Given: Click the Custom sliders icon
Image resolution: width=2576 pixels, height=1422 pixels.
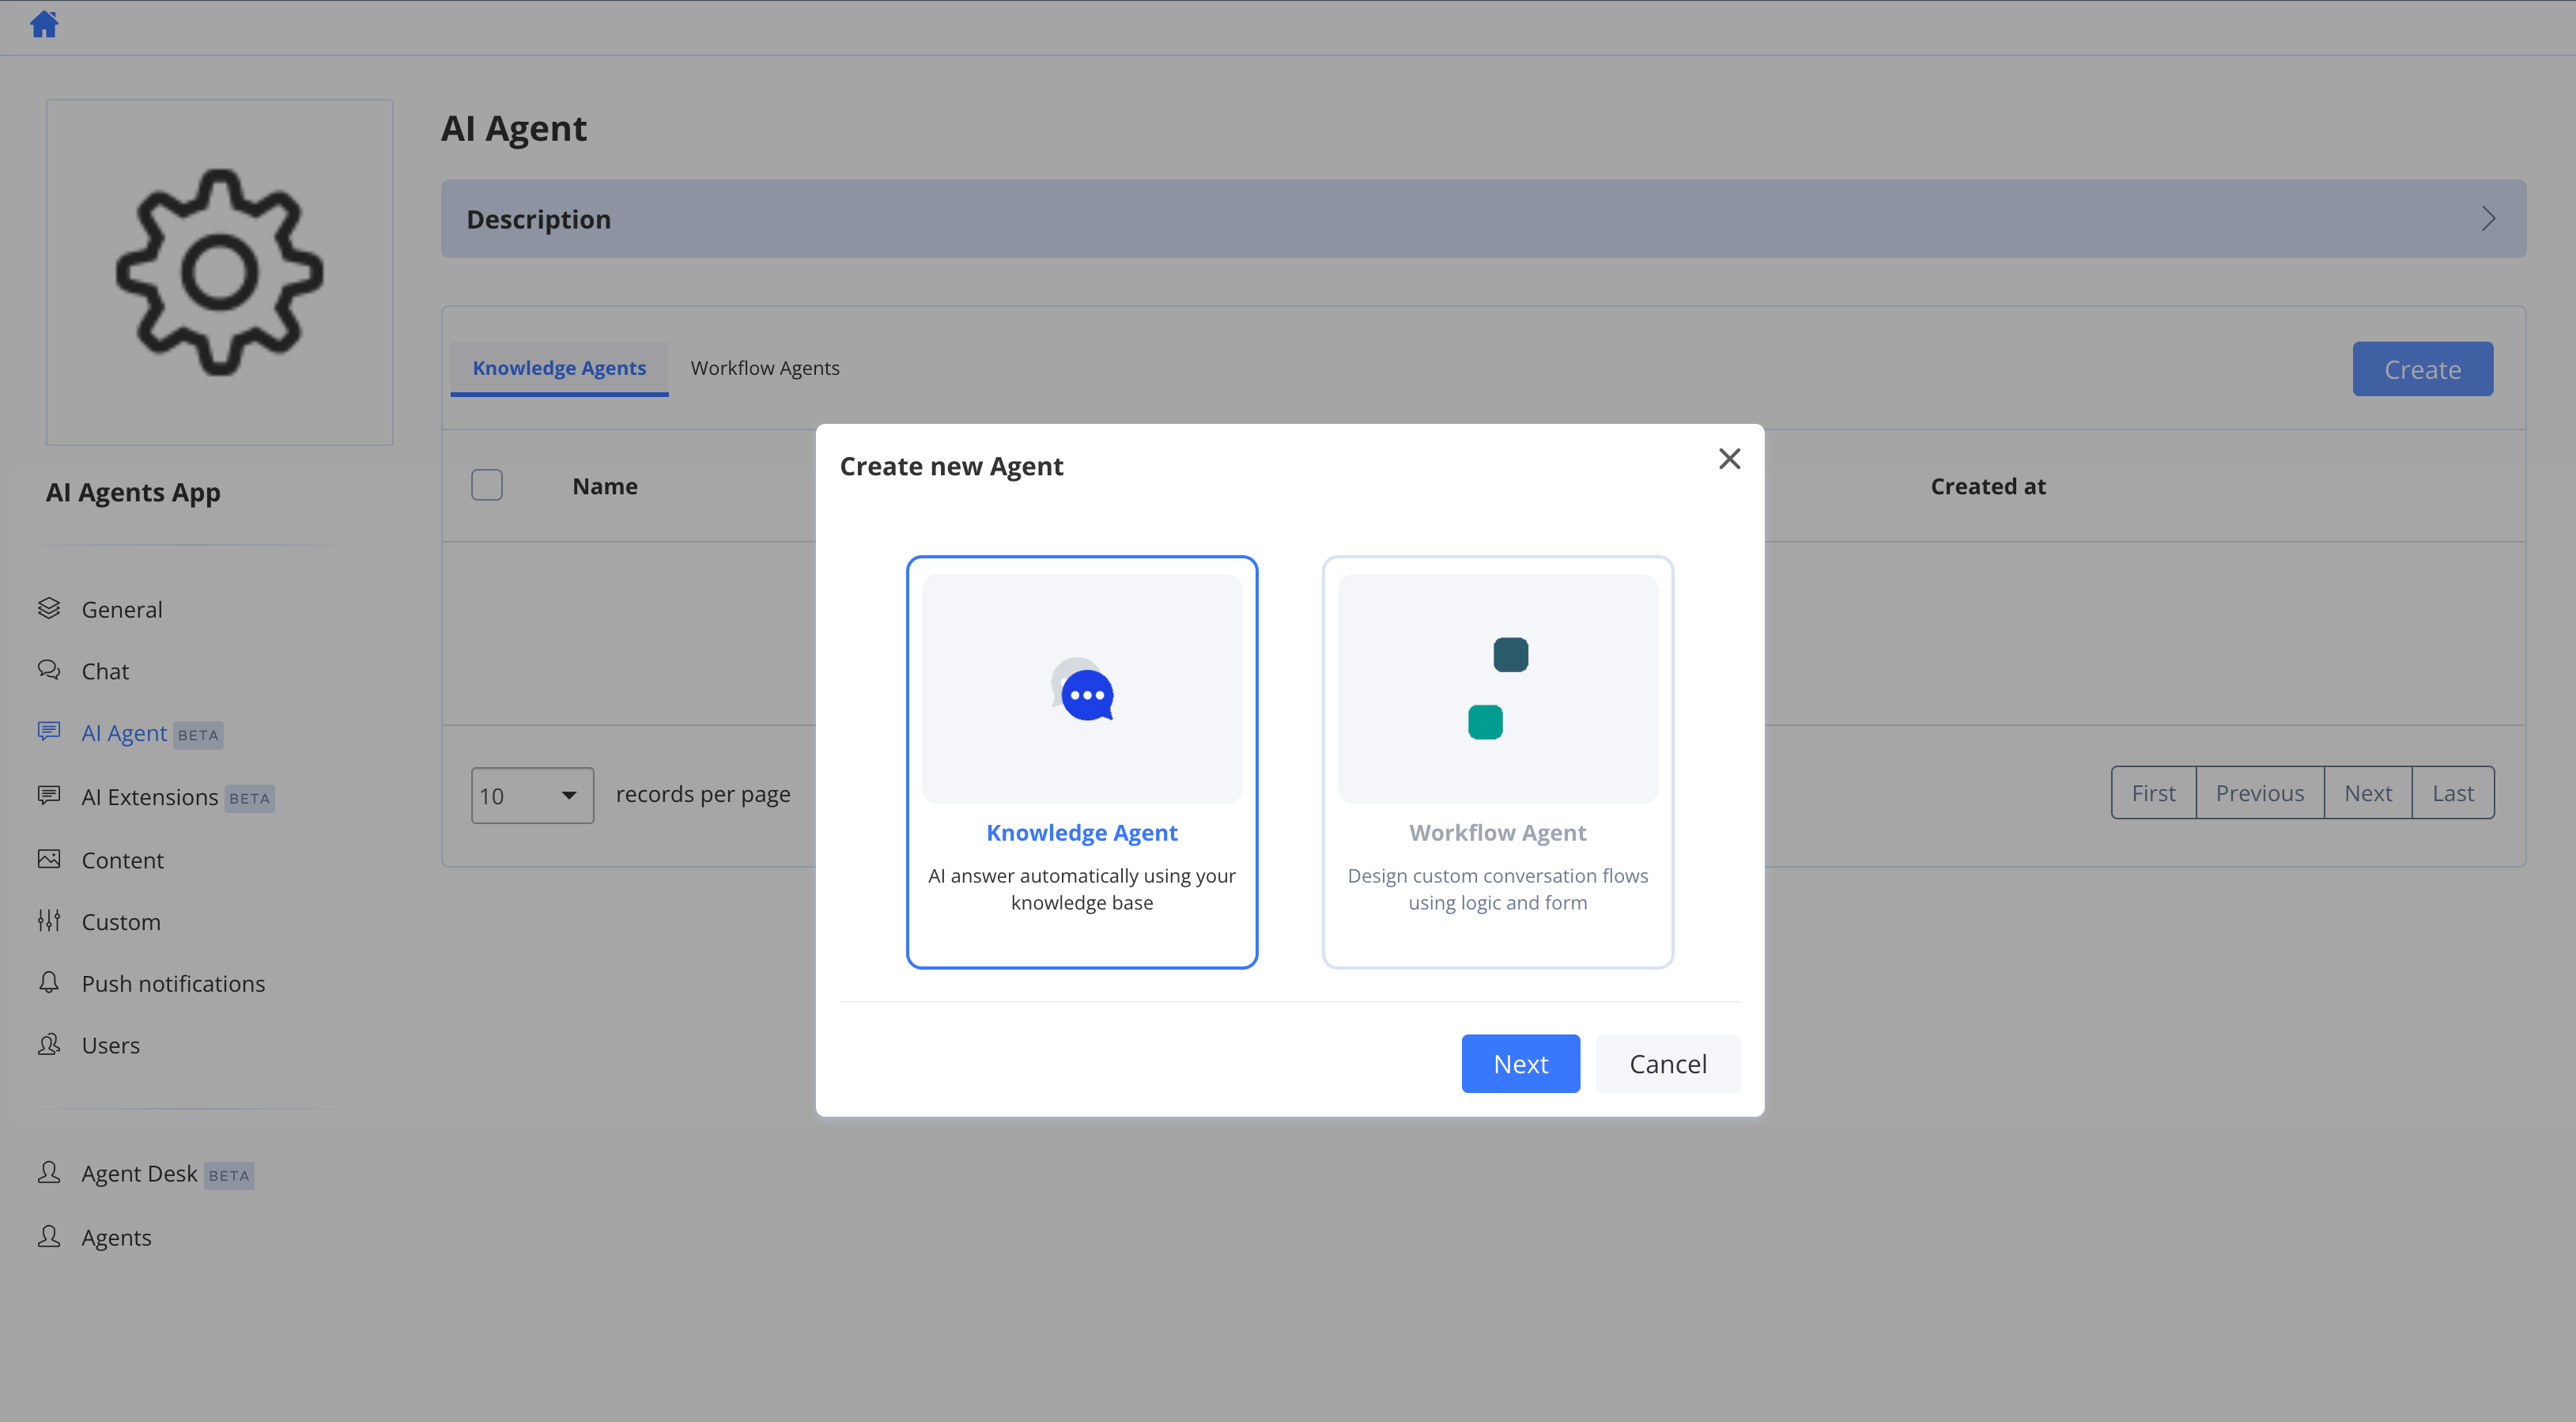Looking at the screenshot, I should pyautogui.click(x=49, y=921).
